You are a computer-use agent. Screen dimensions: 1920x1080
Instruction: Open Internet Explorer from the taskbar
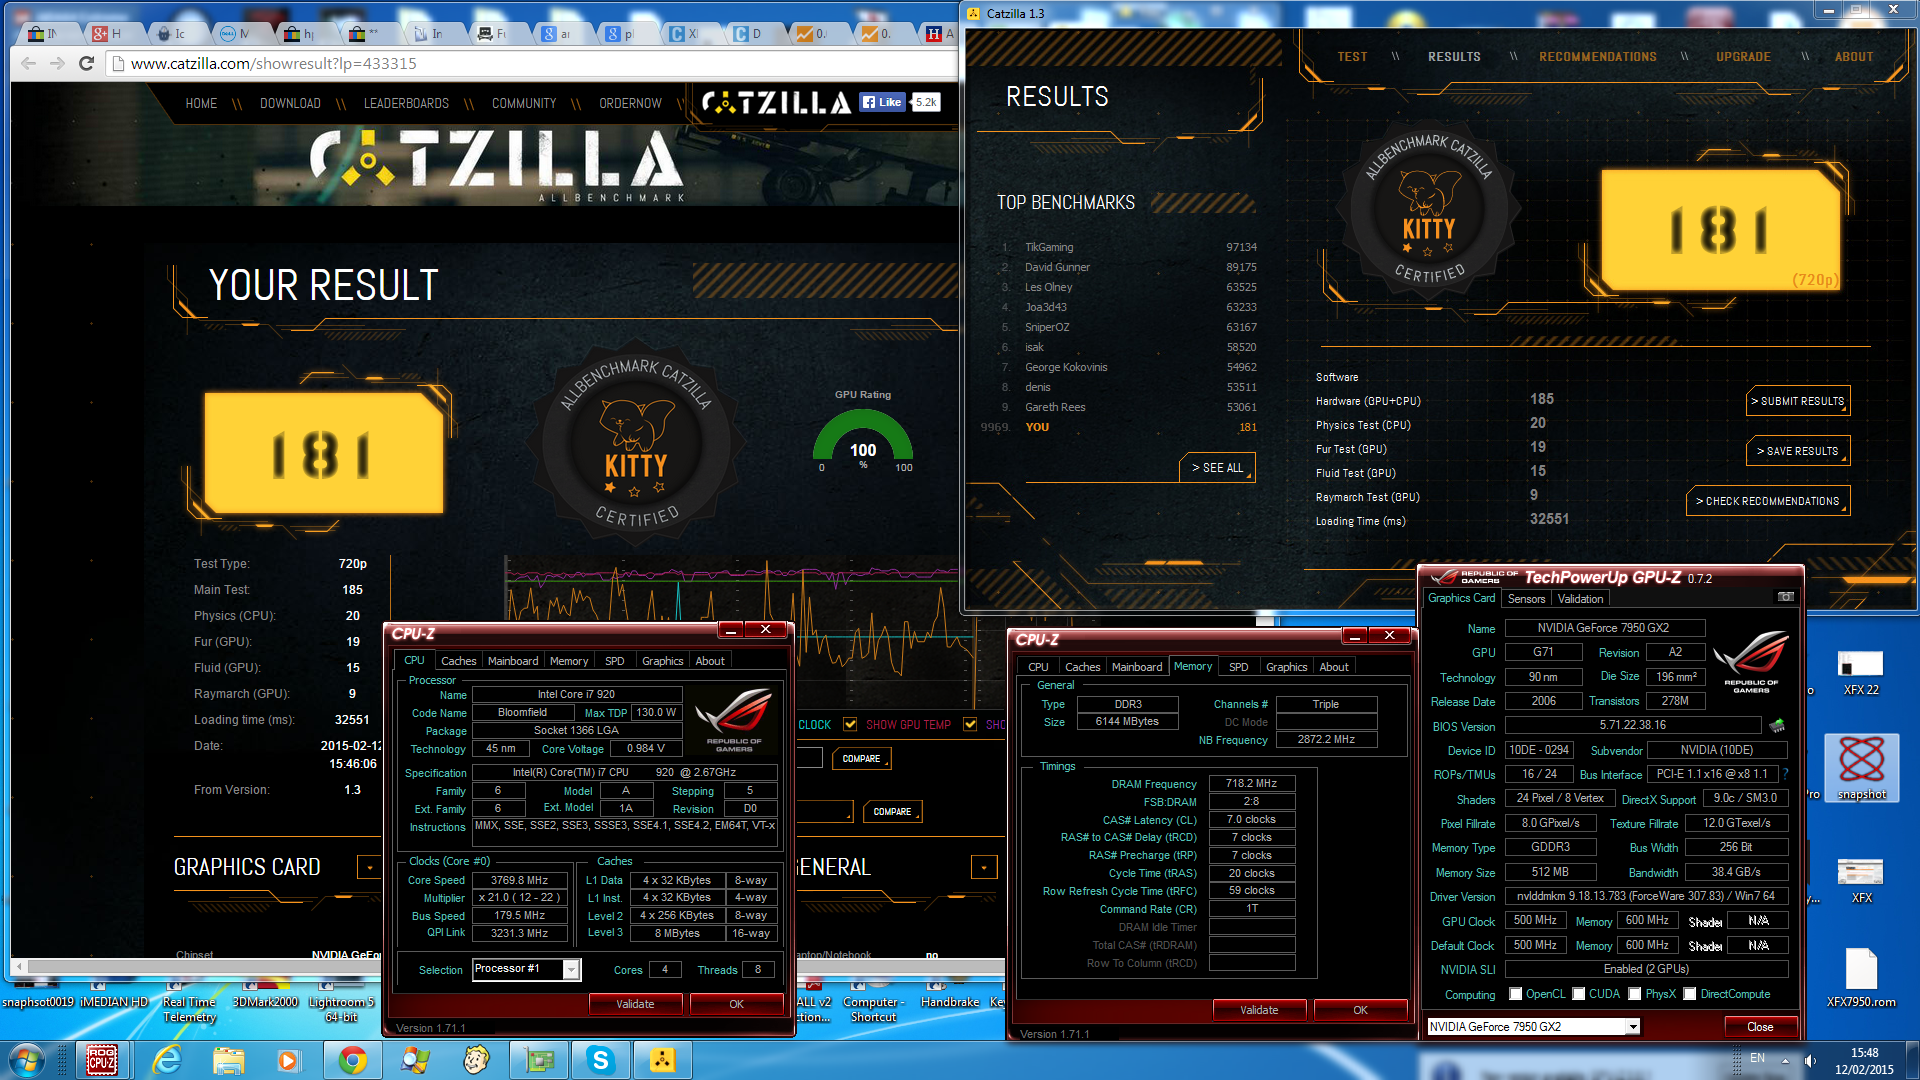pos(166,1060)
